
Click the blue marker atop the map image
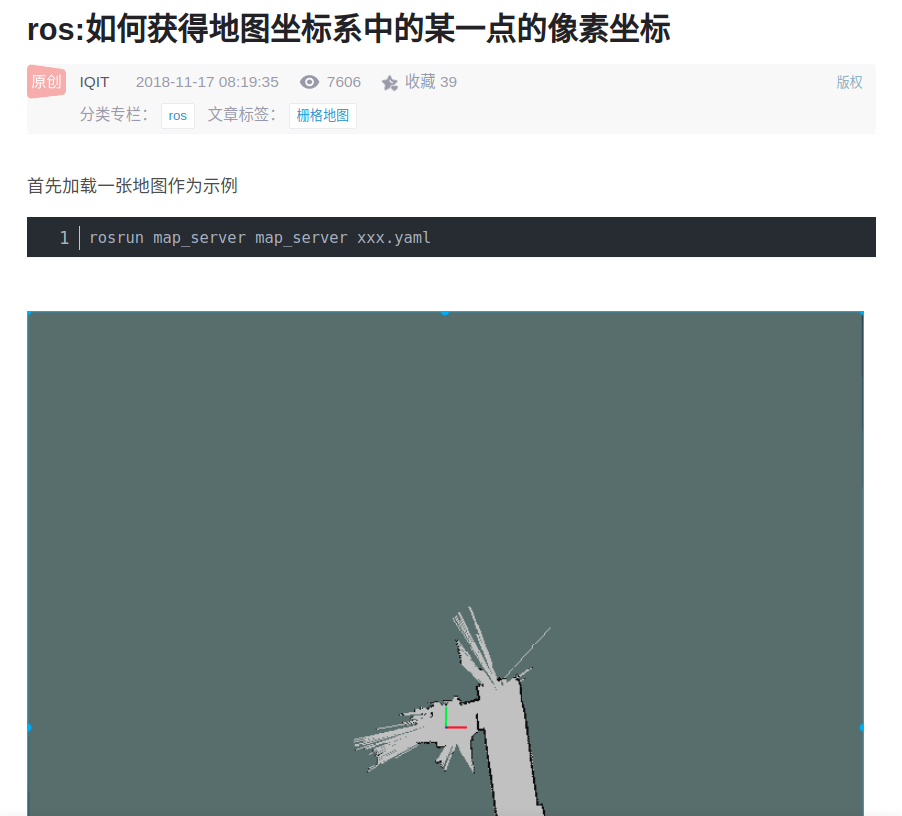(x=443, y=312)
